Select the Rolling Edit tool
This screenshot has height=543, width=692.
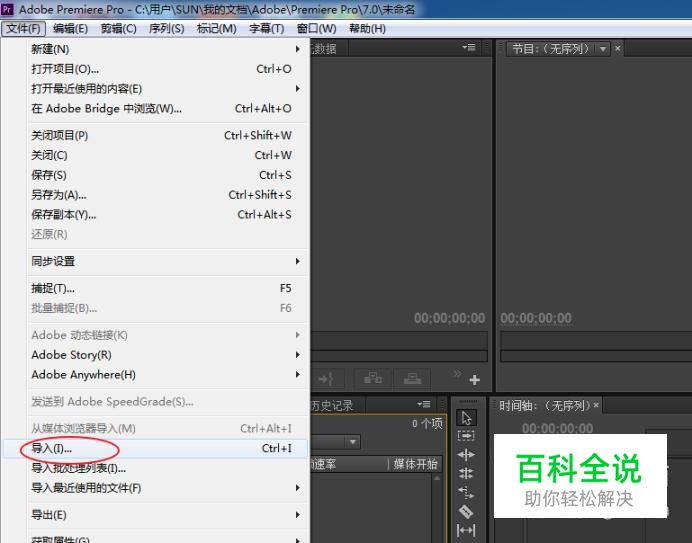466,474
